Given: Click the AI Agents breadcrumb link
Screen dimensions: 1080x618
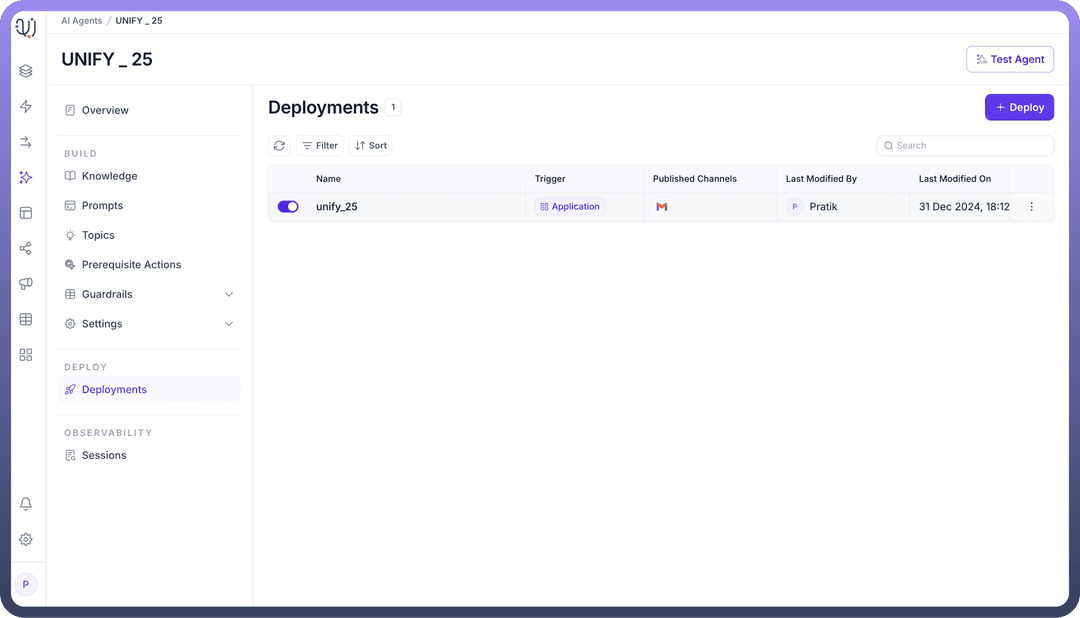Looking at the screenshot, I should (x=81, y=20).
